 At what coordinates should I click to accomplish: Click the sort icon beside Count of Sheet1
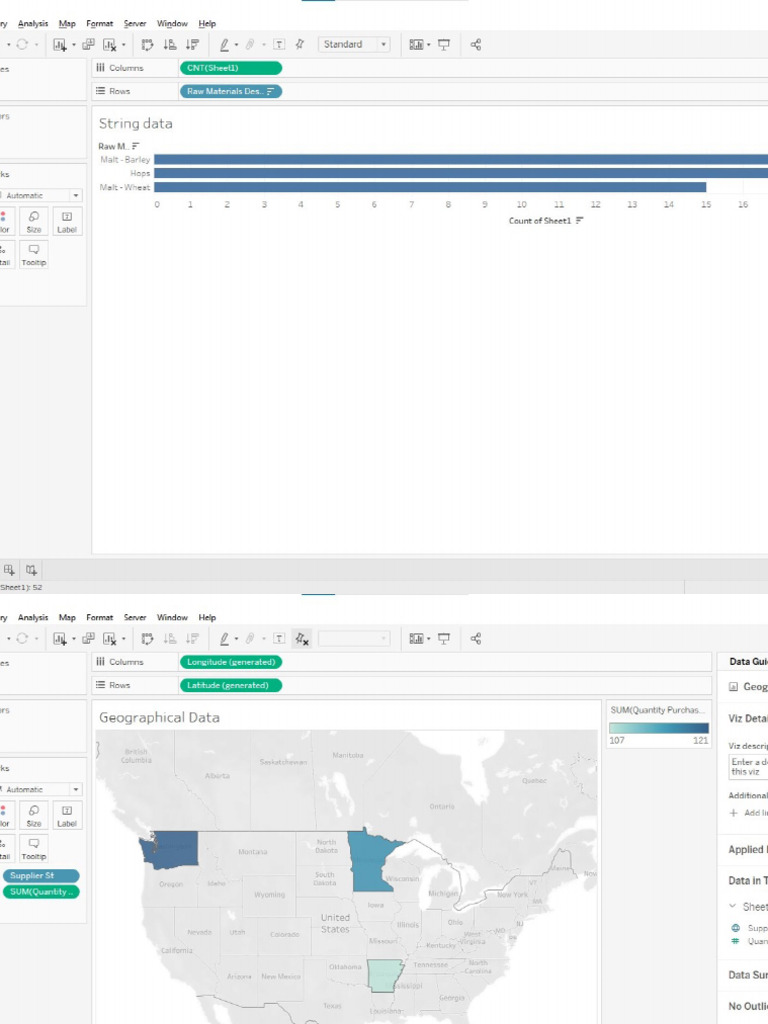[x=579, y=221]
